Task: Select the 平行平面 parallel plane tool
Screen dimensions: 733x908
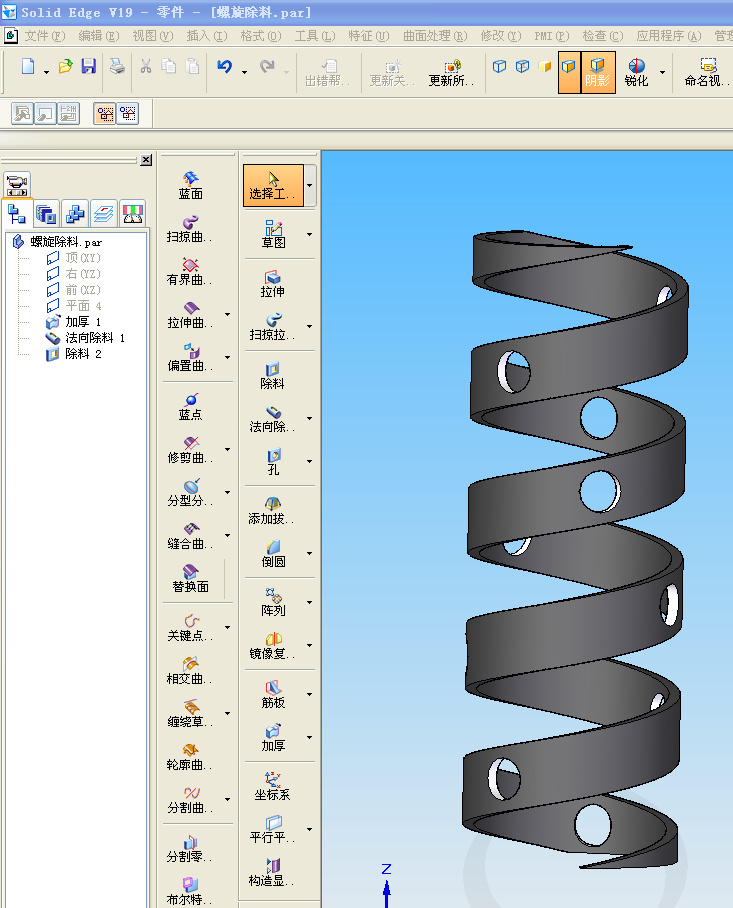Action: click(273, 829)
